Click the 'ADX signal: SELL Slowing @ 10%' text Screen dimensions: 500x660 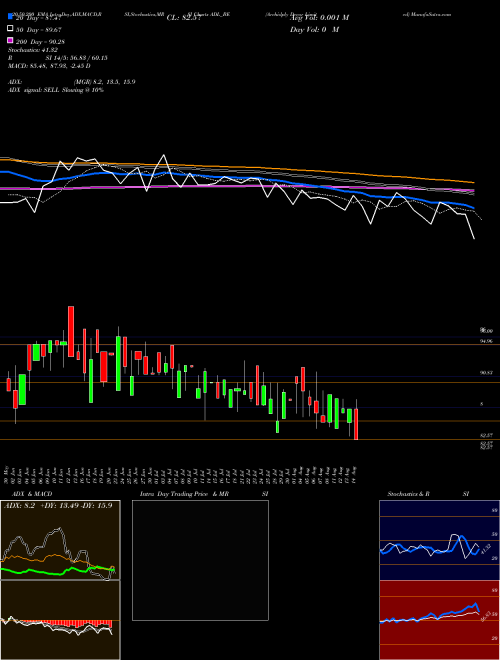56,90
